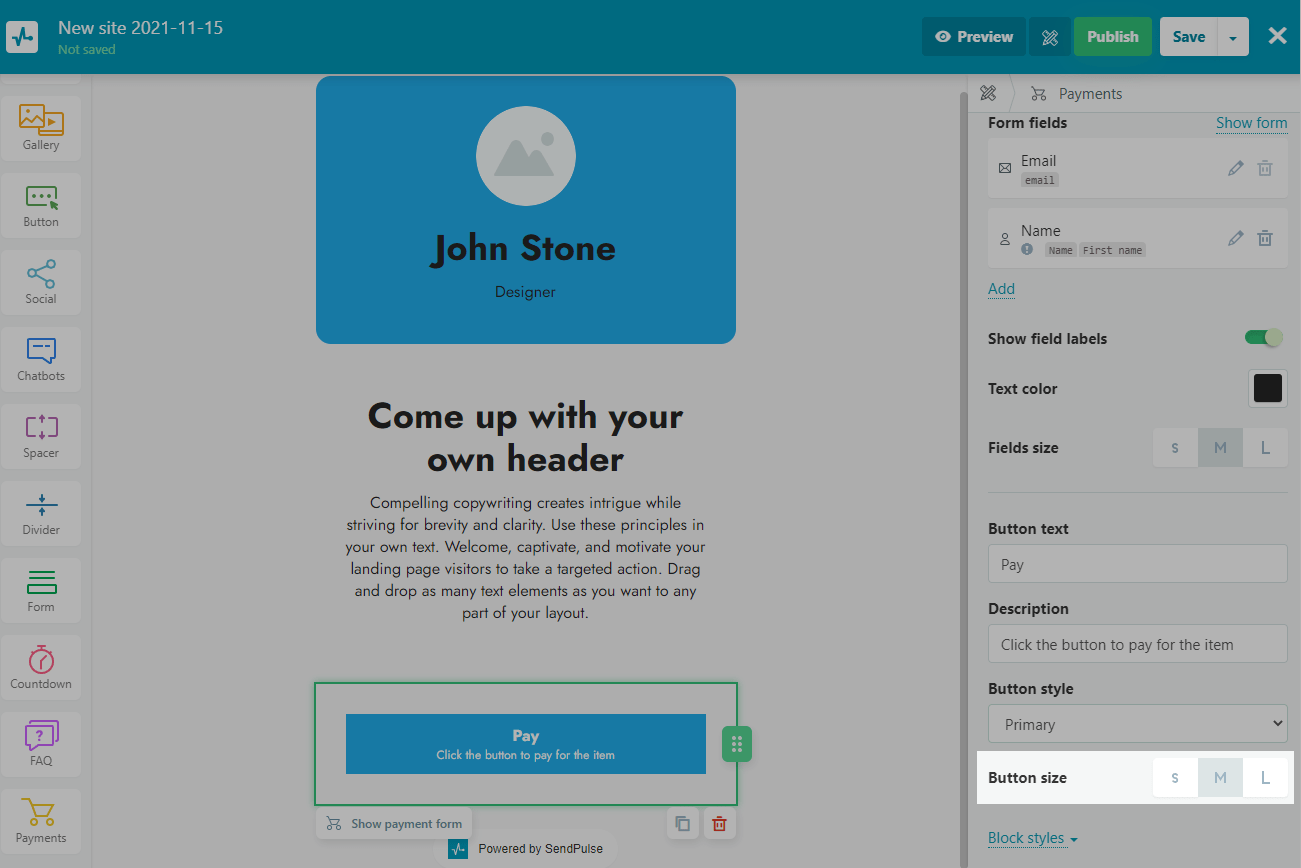The width and height of the screenshot is (1301, 868).
Task: Click the Form fields section label
Action: 1028,123
